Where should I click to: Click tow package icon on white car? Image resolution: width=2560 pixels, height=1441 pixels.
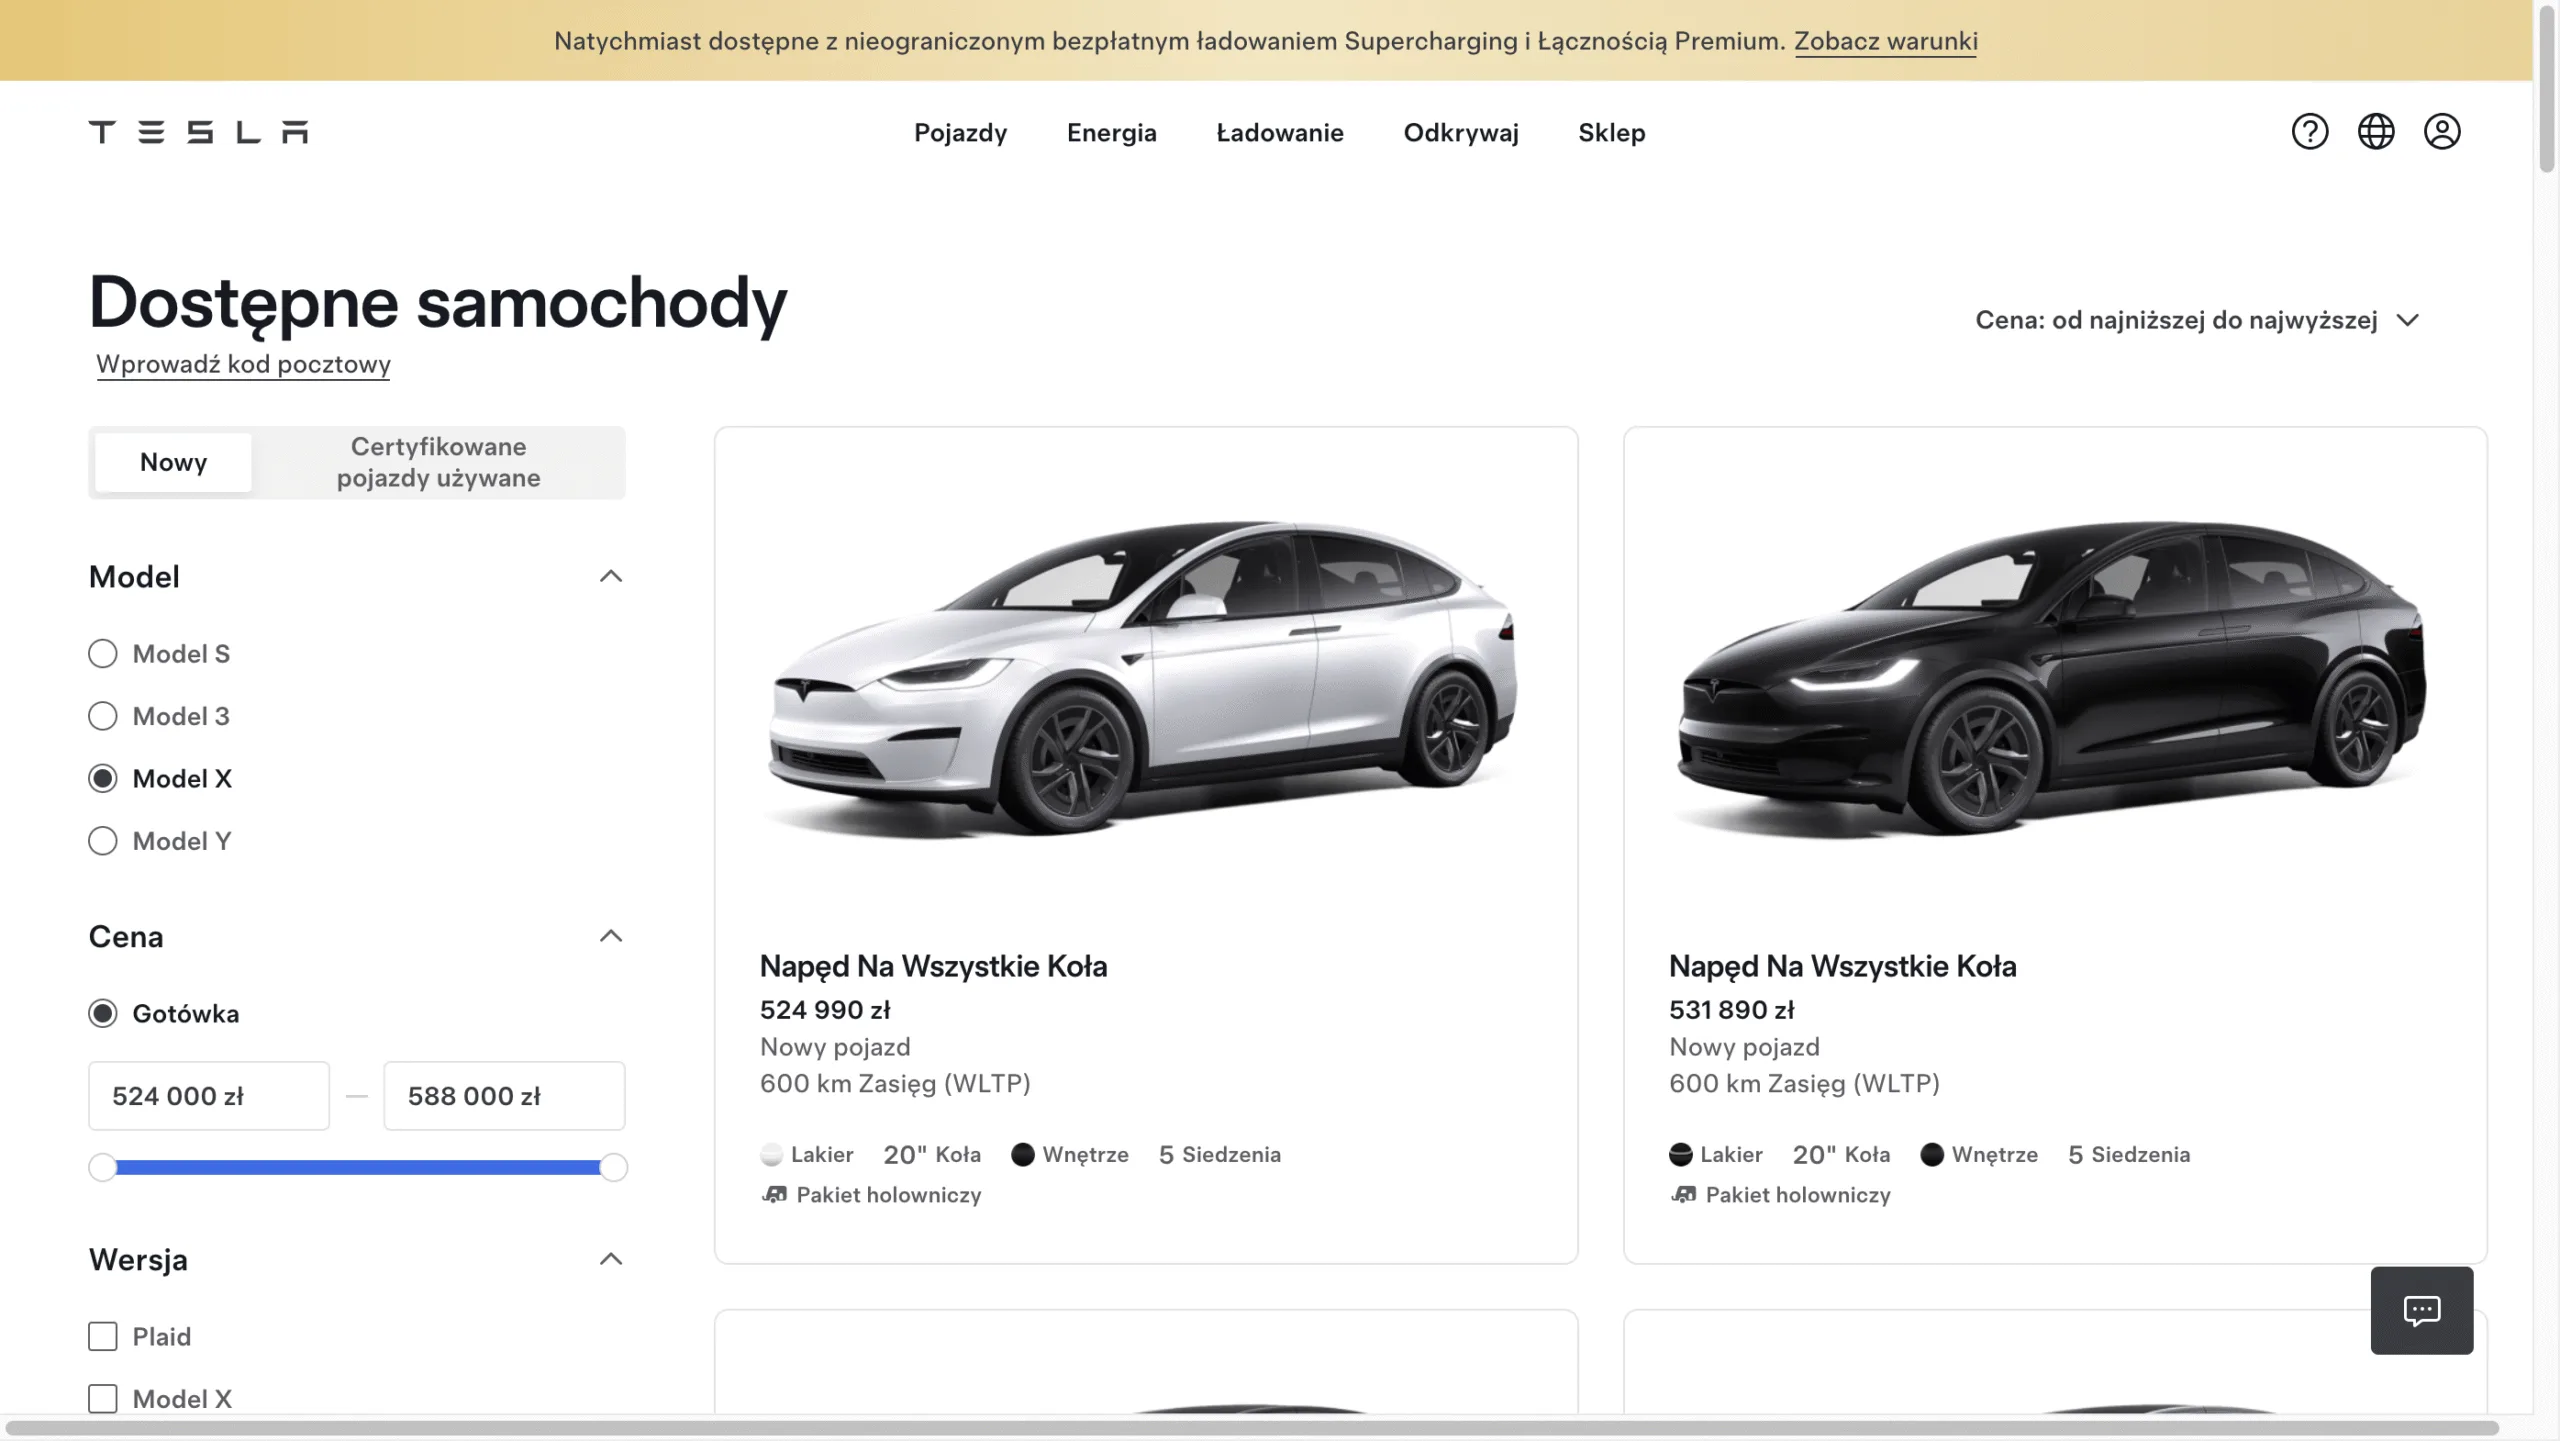click(x=775, y=1195)
